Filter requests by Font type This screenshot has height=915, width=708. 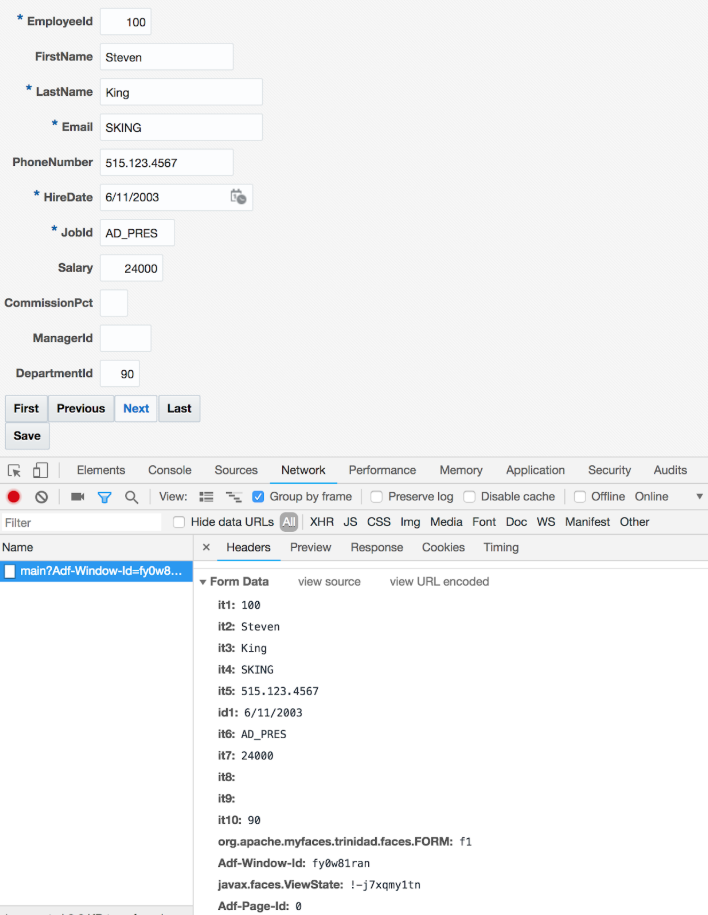pyautogui.click(x=484, y=522)
